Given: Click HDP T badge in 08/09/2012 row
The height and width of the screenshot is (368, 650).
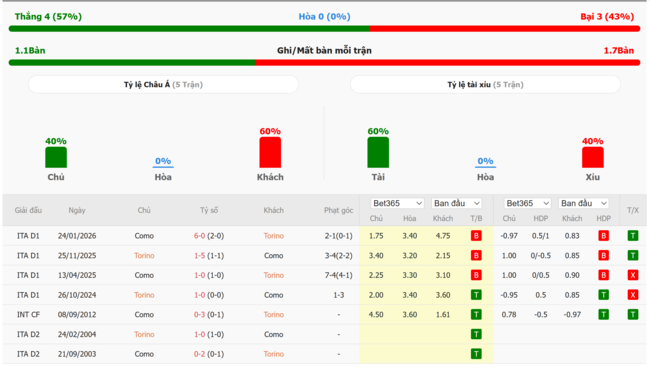Looking at the screenshot, I should (x=604, y=315).
